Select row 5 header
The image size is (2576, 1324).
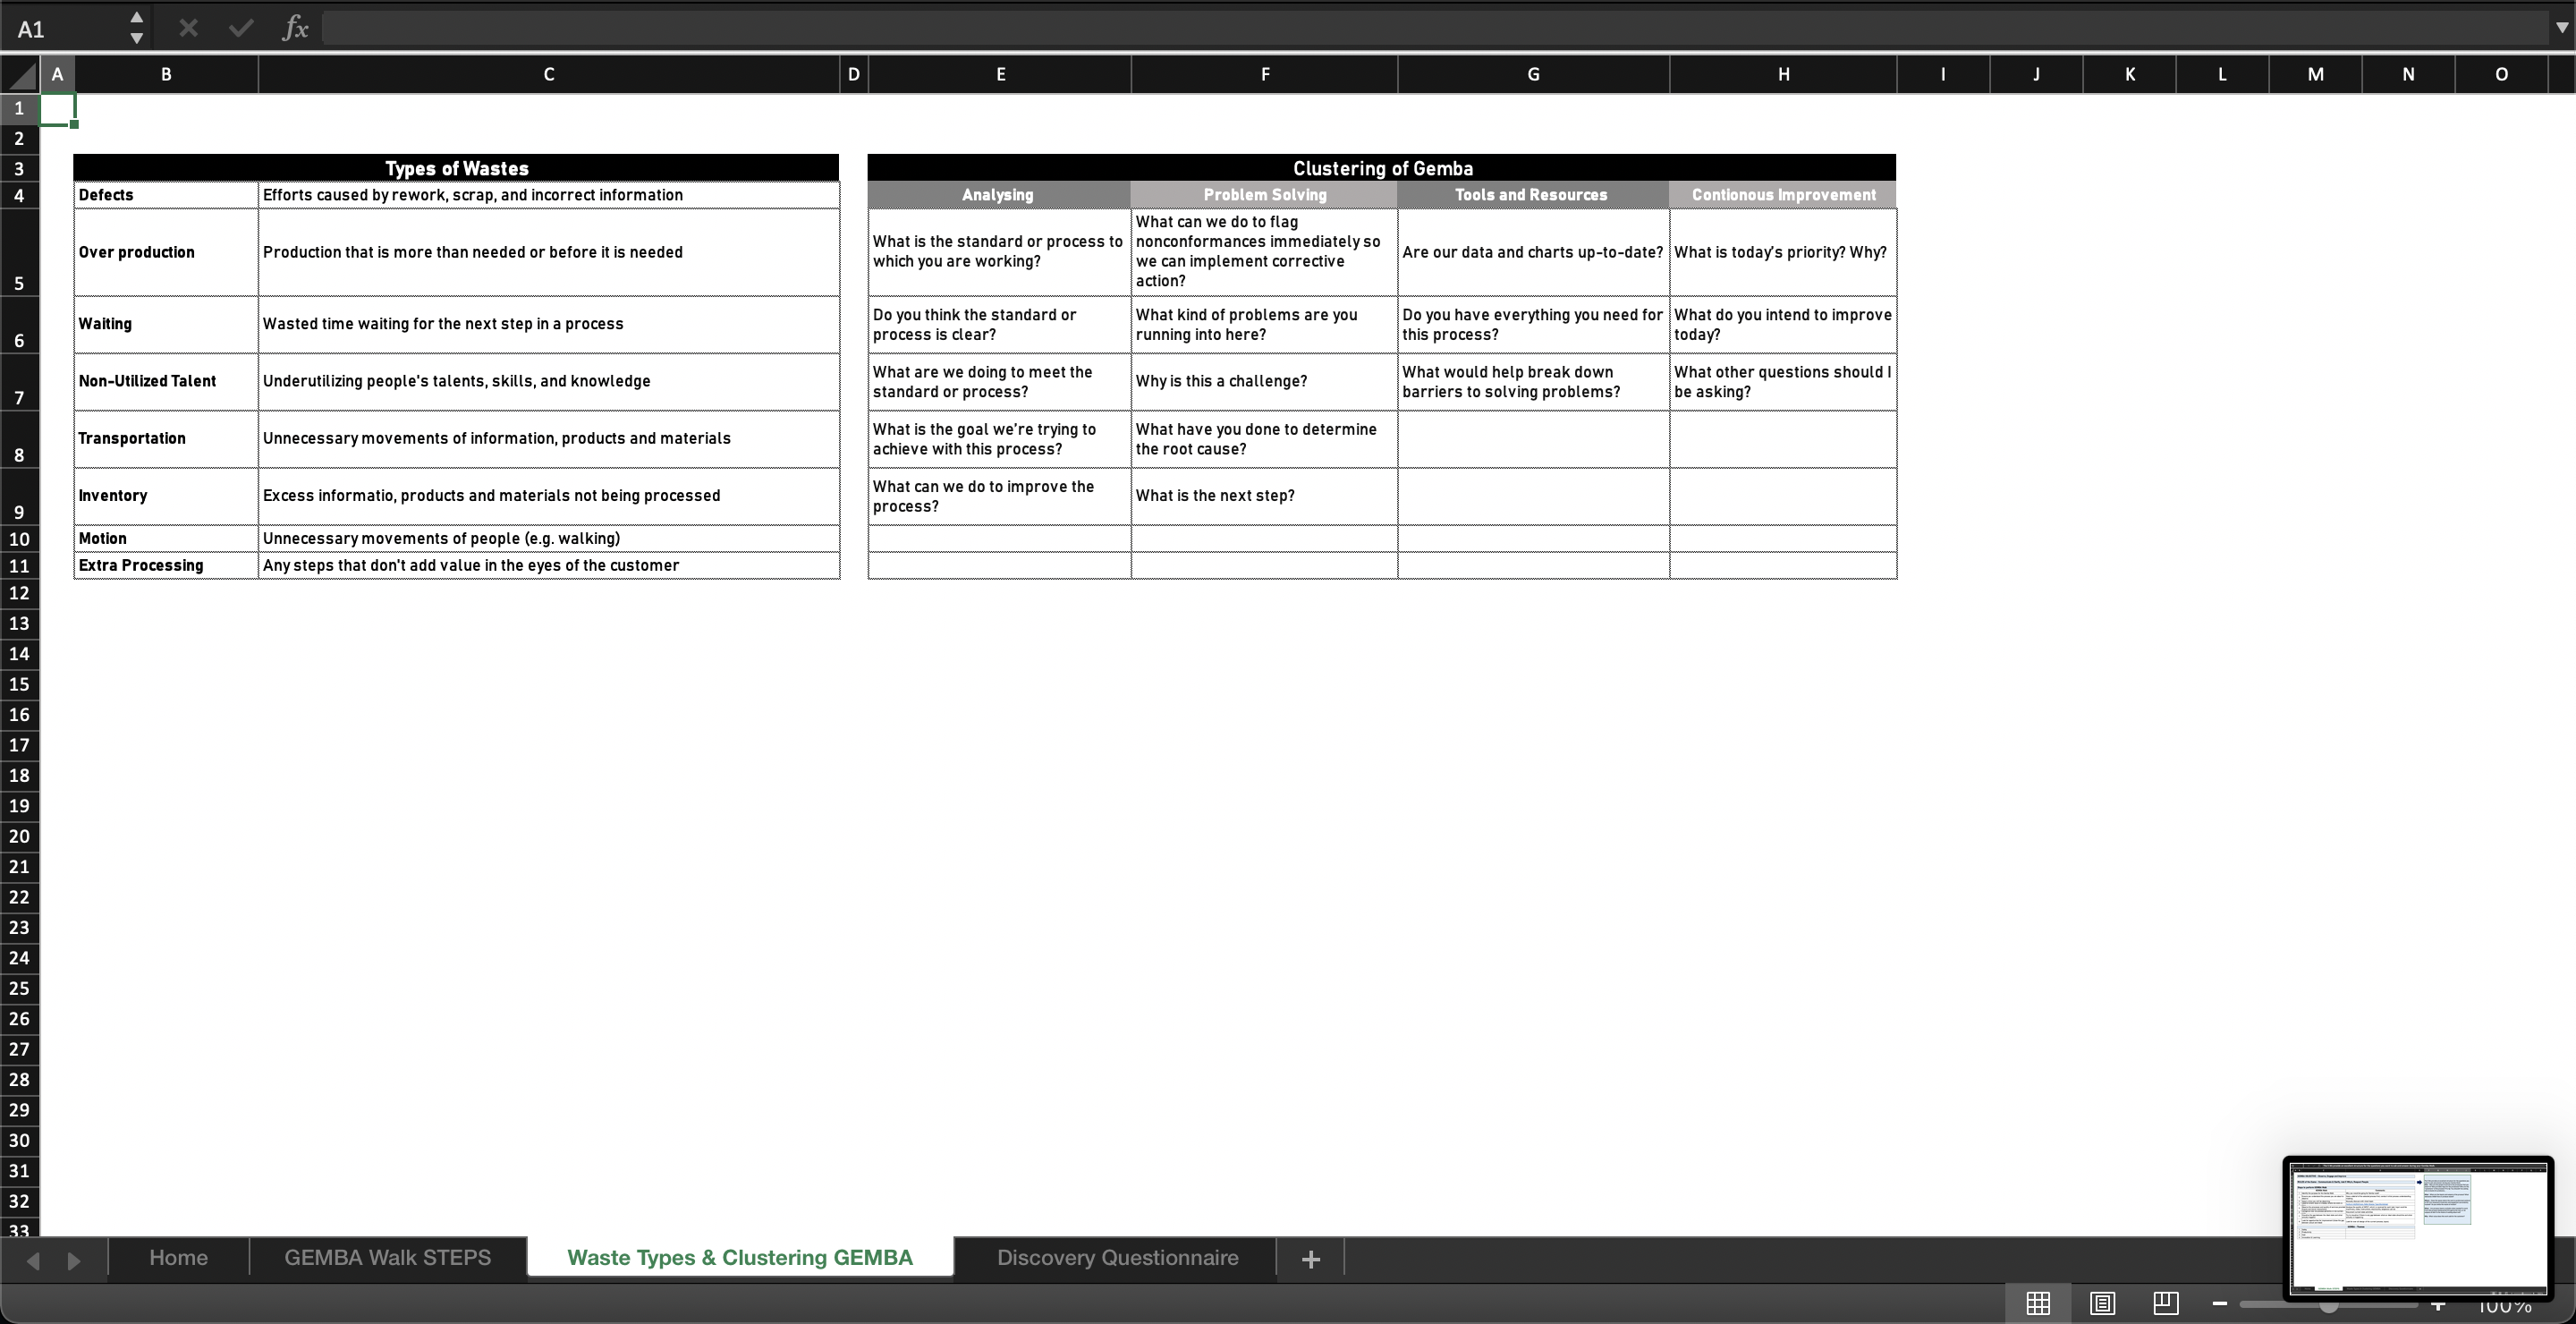(x=19, y=252)
